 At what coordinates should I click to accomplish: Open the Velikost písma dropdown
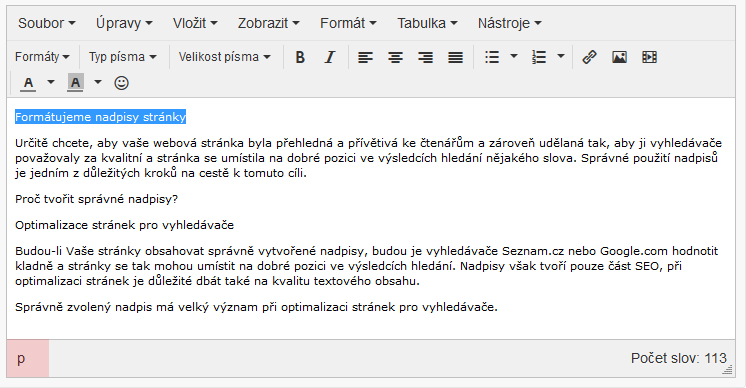click(x=225, y=57)
